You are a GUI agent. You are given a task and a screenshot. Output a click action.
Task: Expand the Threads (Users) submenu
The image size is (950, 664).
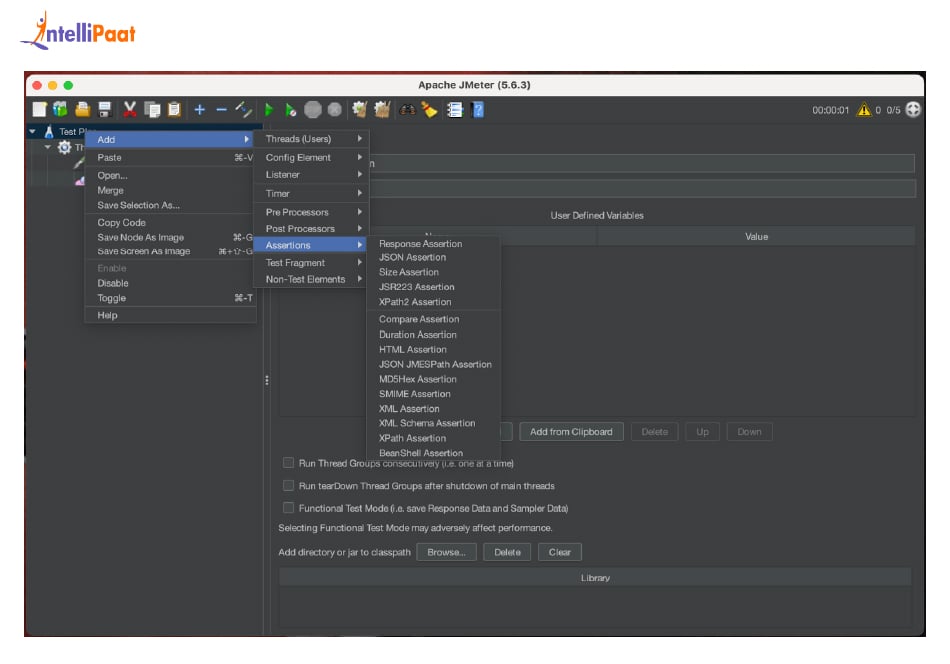(x=311, y=139)
